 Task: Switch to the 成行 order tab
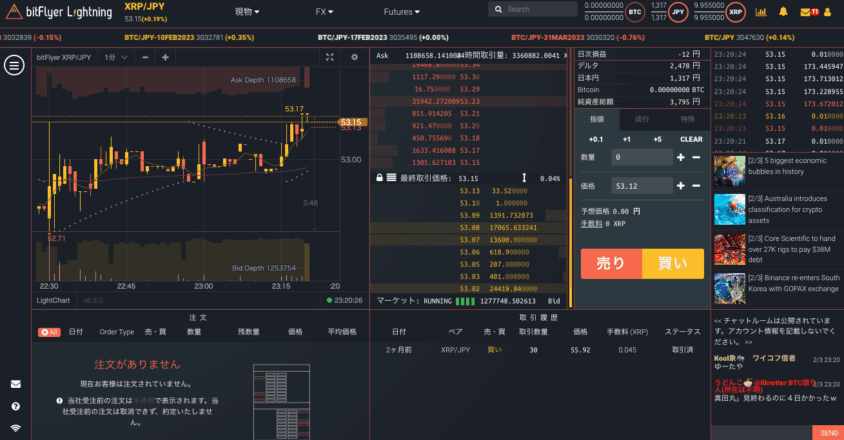click(641, 118)
